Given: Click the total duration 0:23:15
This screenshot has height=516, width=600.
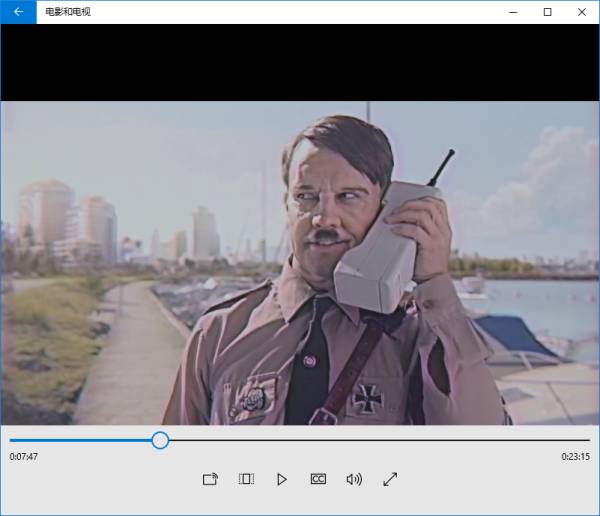Looking at the screenshot, I should click(x=576, y=457).
